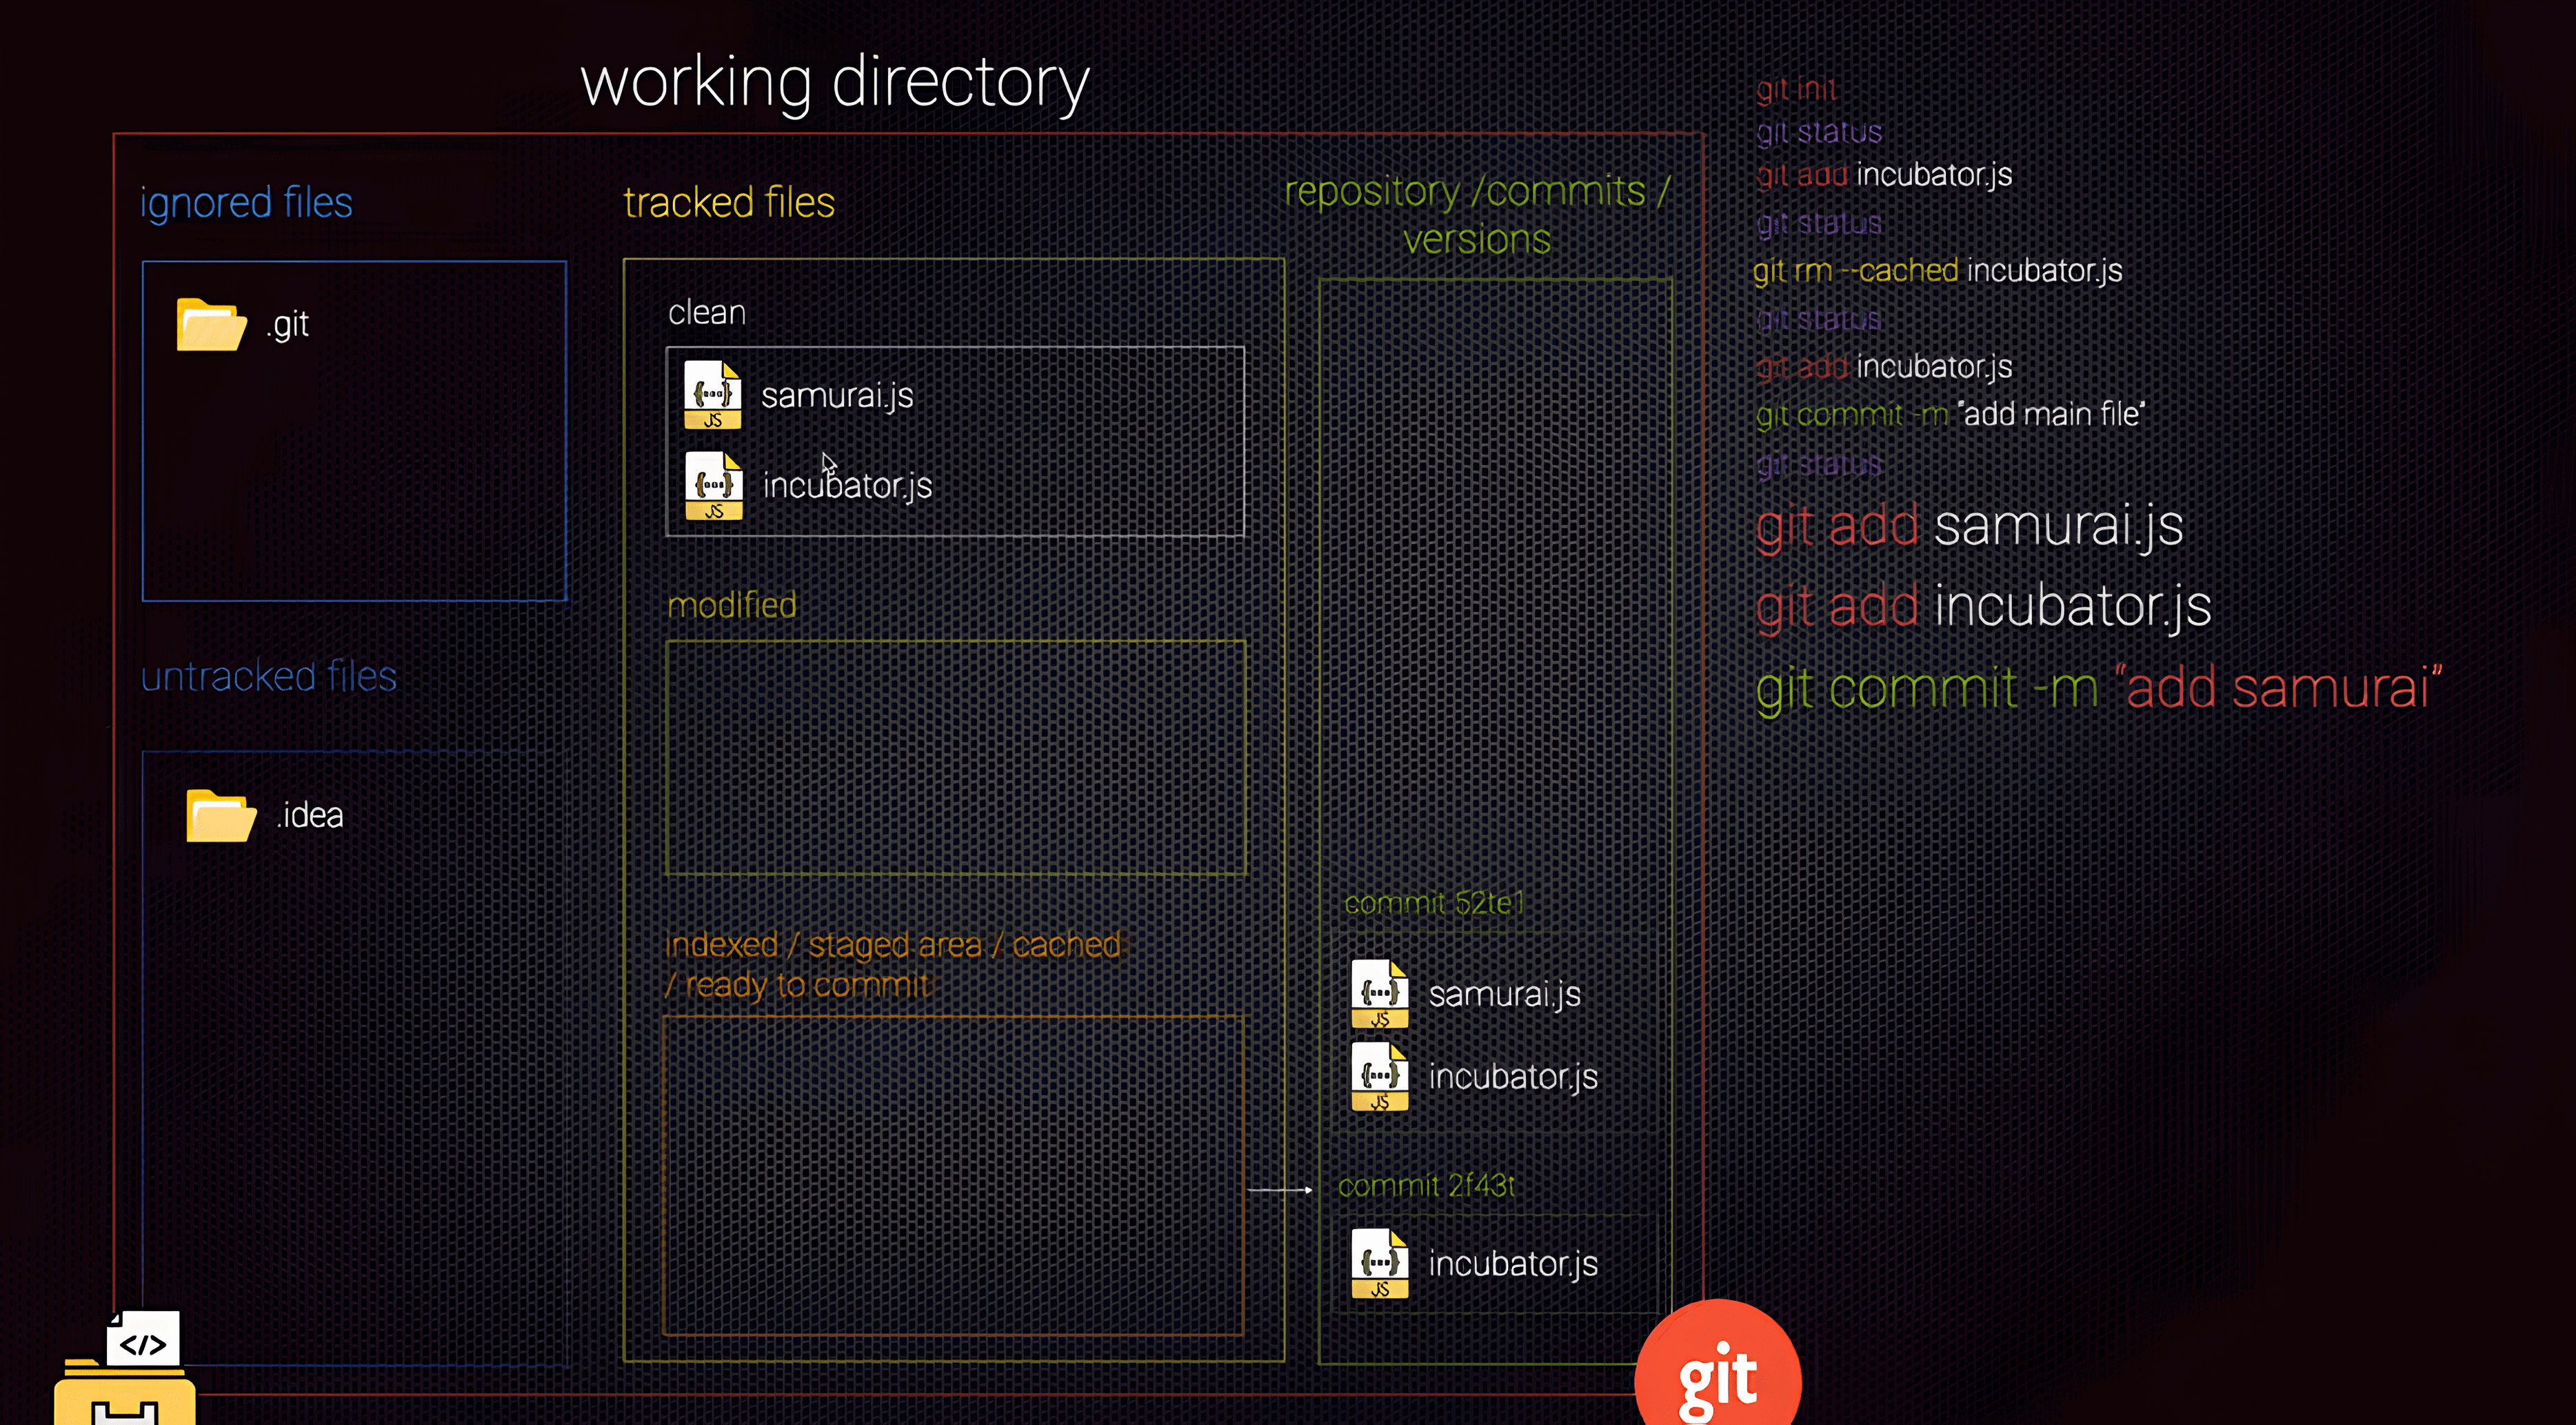
Task: Click the .git folder icon
Action: 211,325
